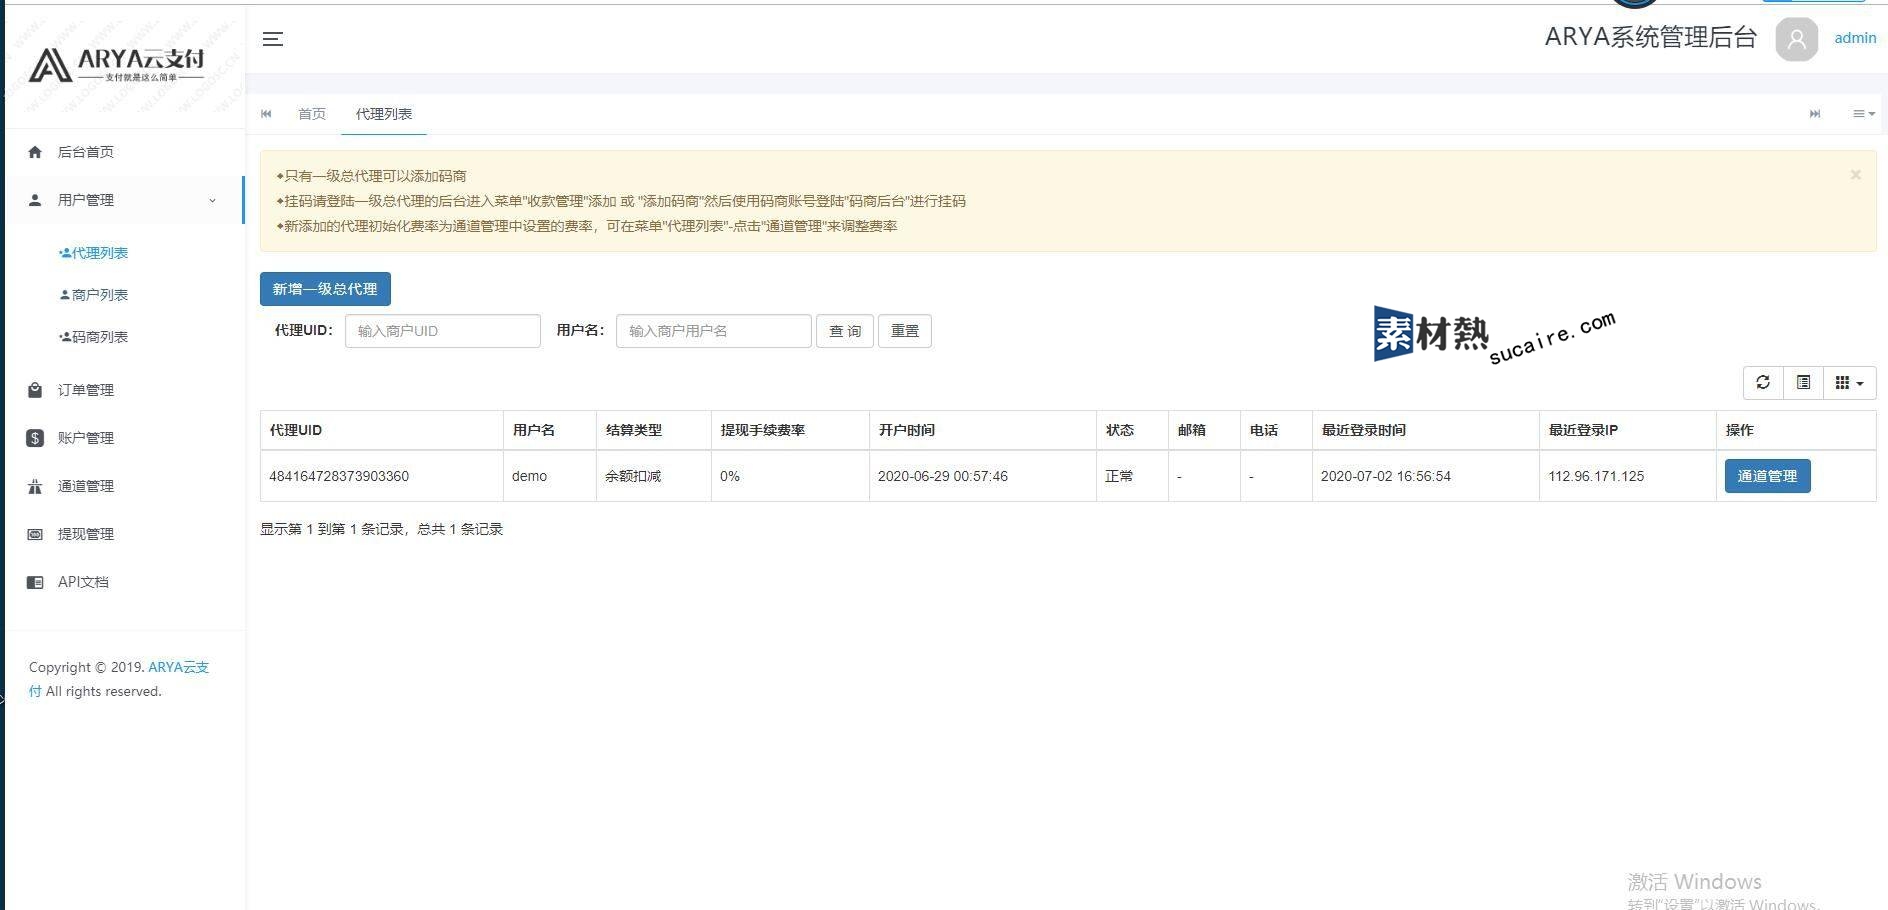Toggle the card view icon
The height and width of the screenshot is (910, 1888).
(1803, 383)
